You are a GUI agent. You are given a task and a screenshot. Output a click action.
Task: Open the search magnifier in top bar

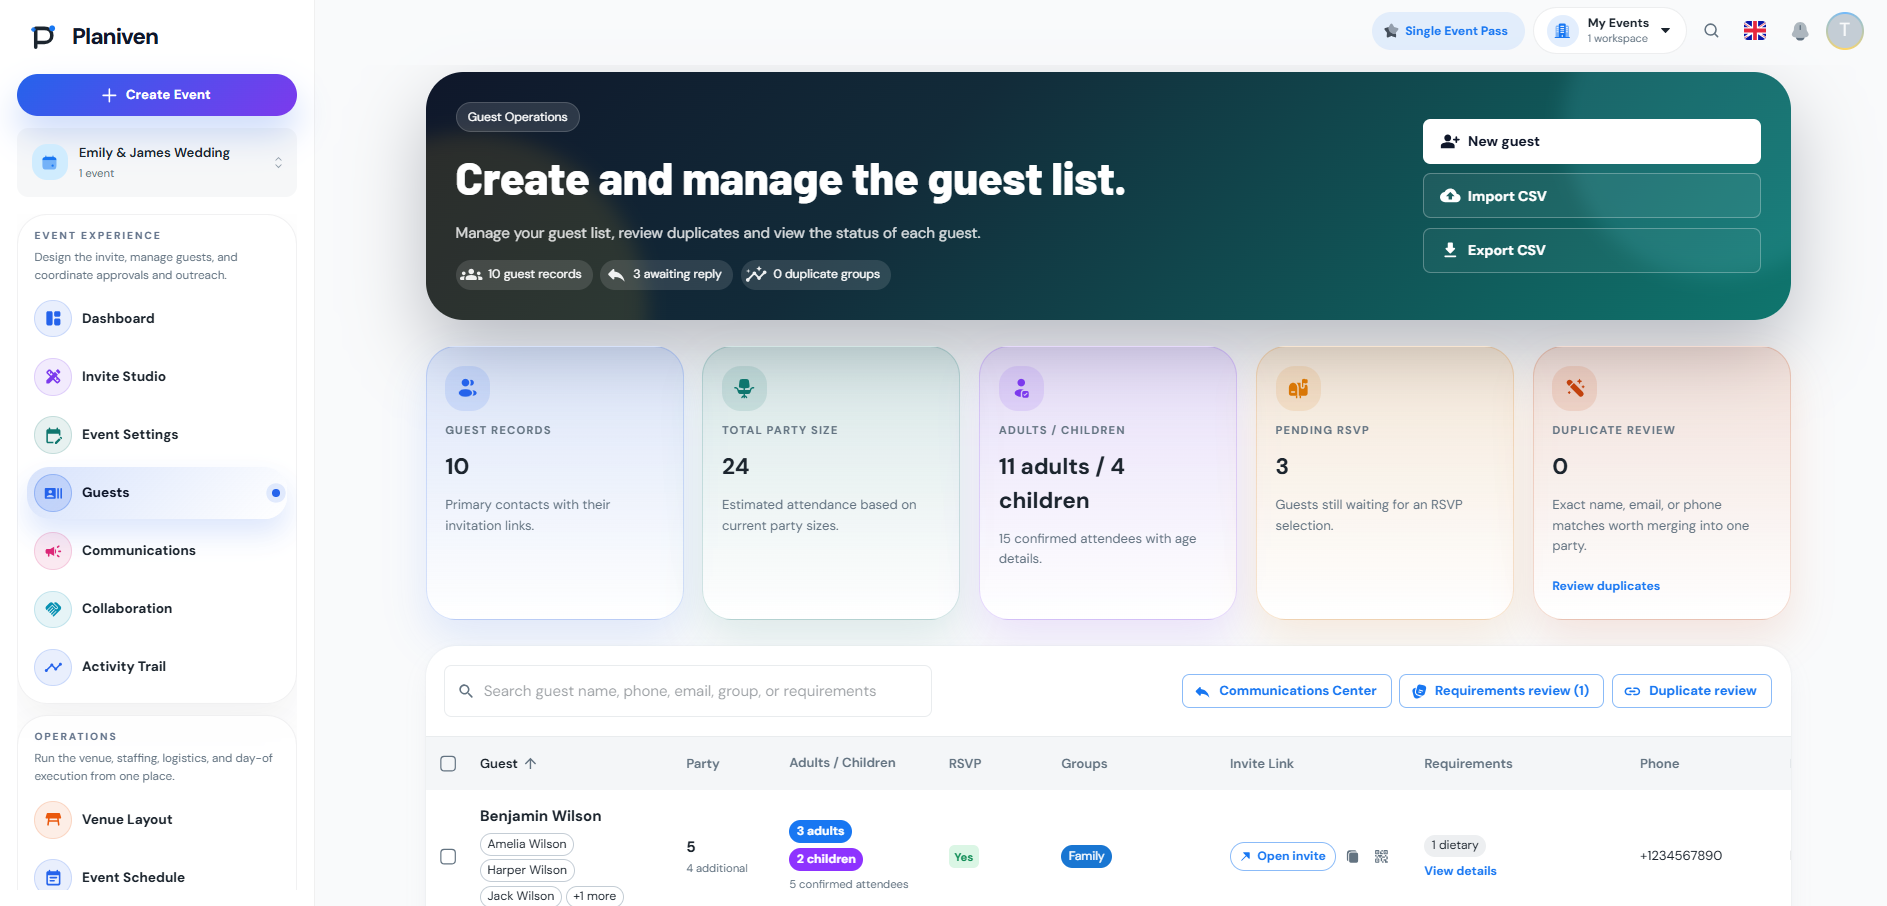(1711, 31)
